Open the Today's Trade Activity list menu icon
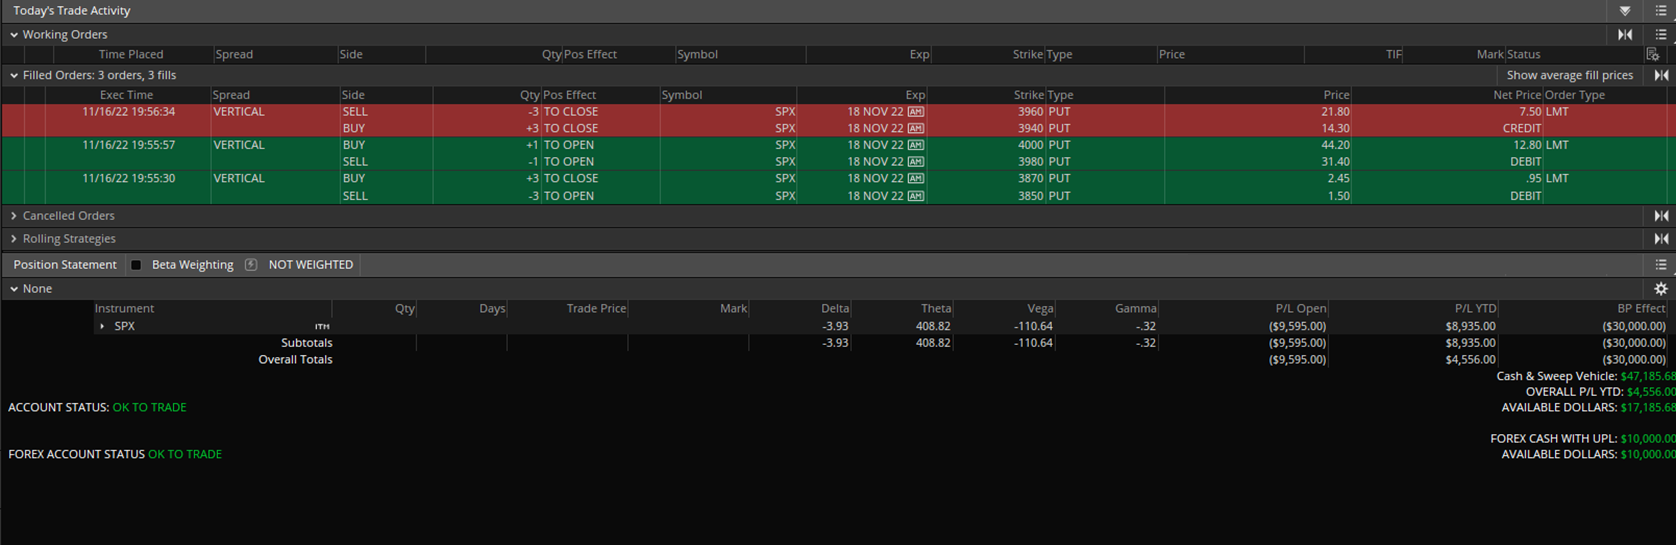The image size is (1676, 545). pos(1661,11)
